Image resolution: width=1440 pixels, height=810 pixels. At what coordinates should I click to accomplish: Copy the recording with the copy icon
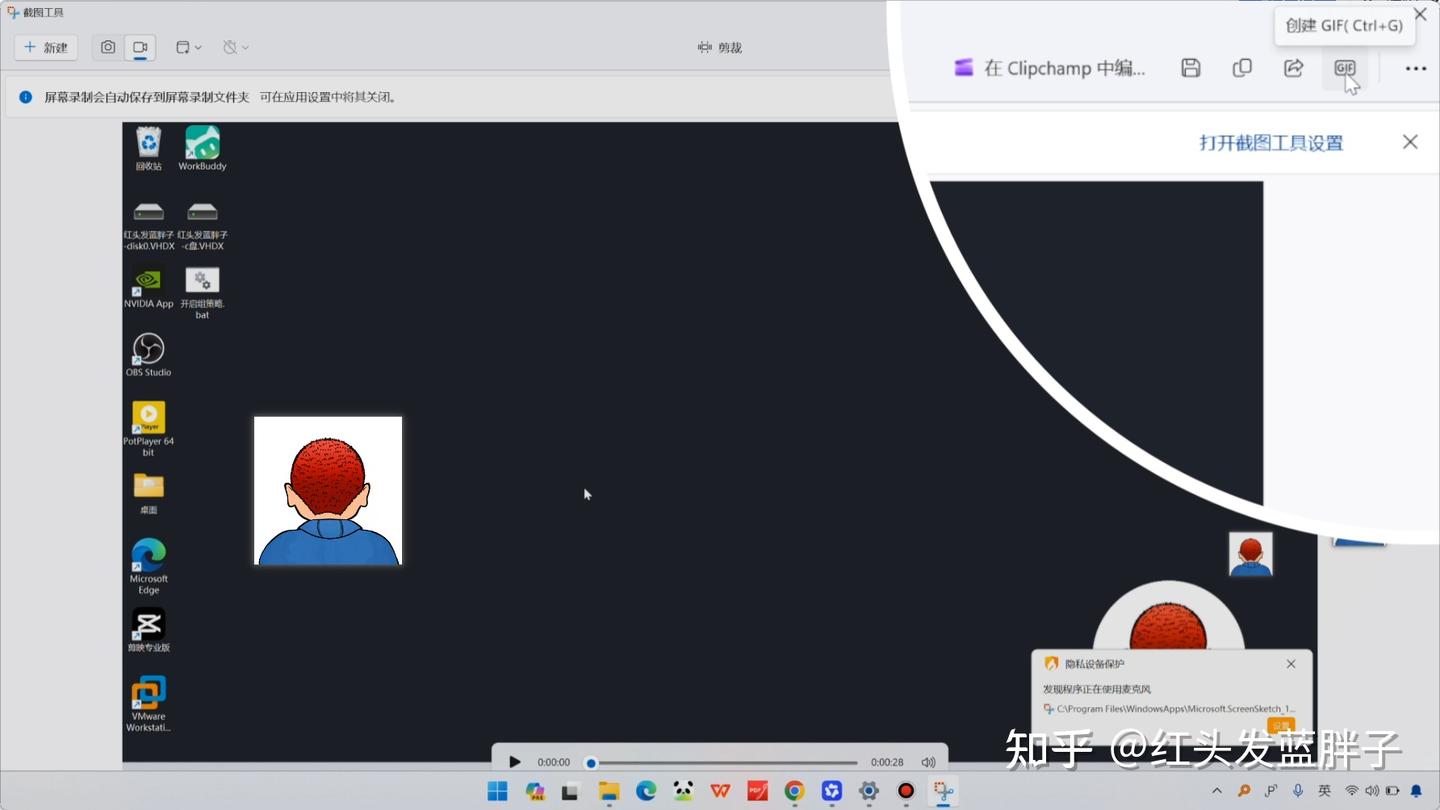1242,68
